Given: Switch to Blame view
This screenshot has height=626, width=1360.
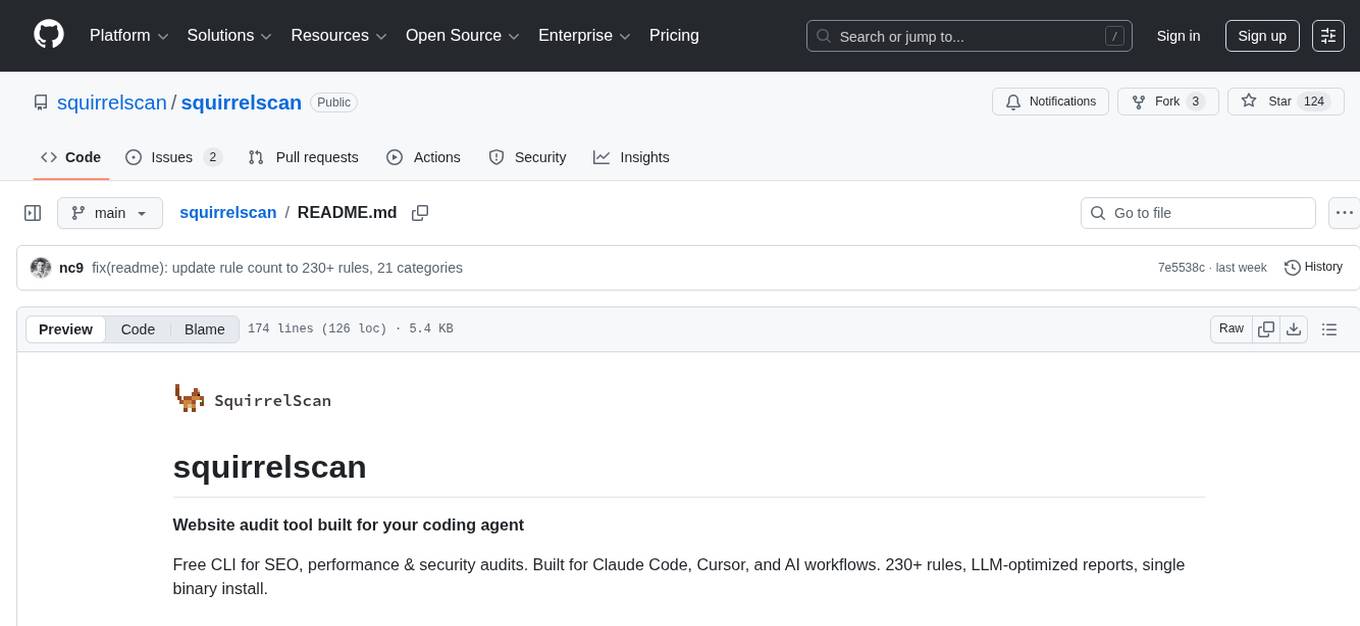Looking at the screenshot, I should pyautogui.click(x=204, y=329).
